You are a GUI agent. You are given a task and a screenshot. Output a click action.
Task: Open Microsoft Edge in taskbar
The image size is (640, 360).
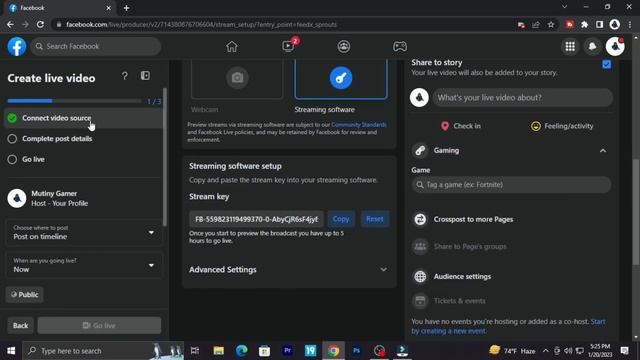242,351
